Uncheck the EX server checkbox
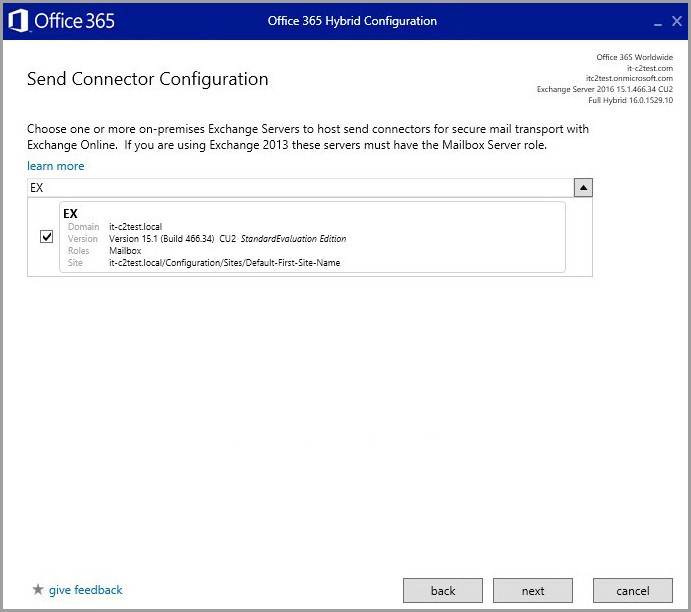This screenshot has width=691, height=612. [46, 237]
